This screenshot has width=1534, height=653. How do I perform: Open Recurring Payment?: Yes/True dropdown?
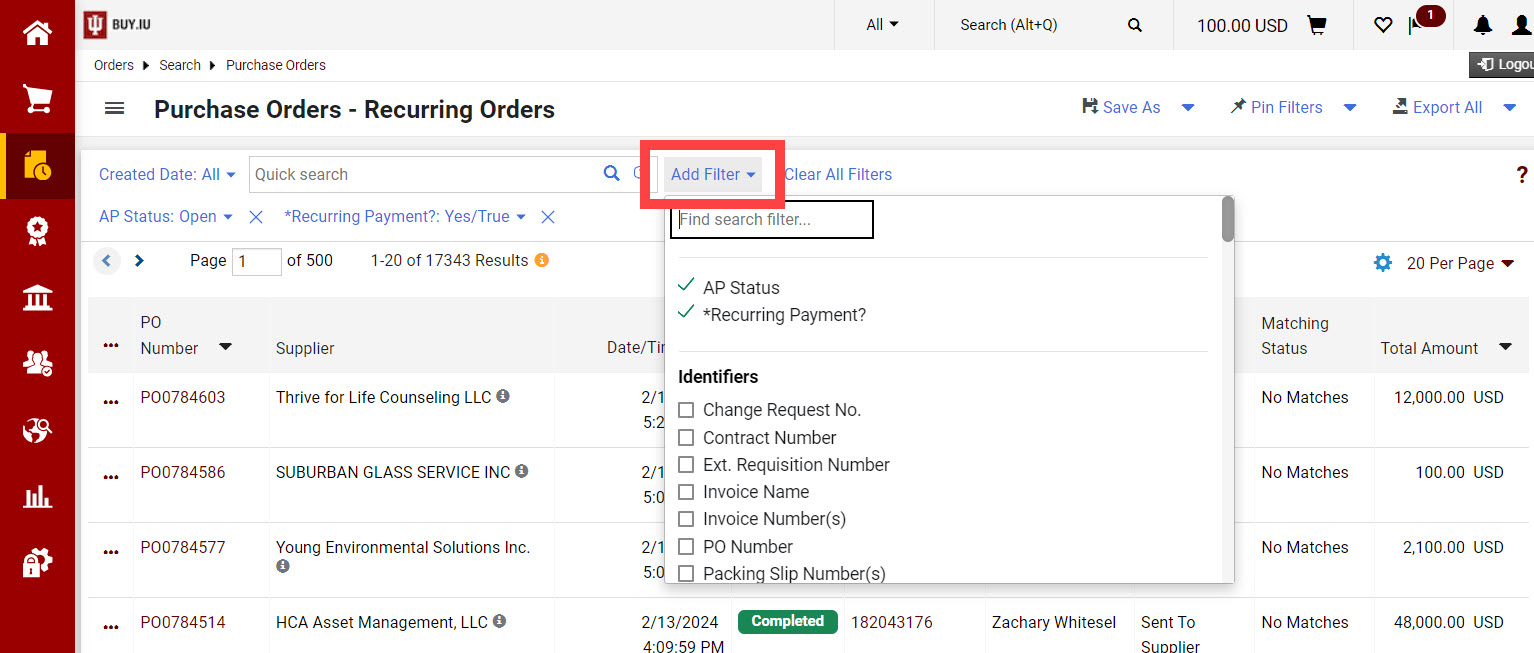coord(405,217)
